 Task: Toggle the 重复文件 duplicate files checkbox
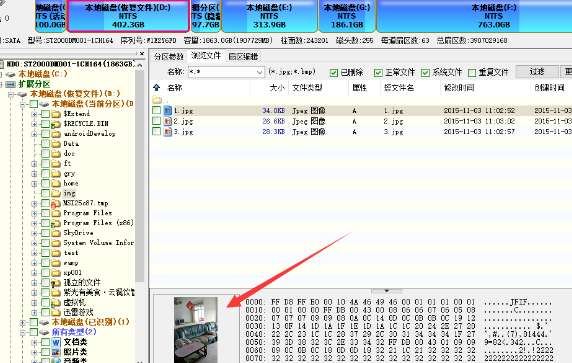click(472, 73)
